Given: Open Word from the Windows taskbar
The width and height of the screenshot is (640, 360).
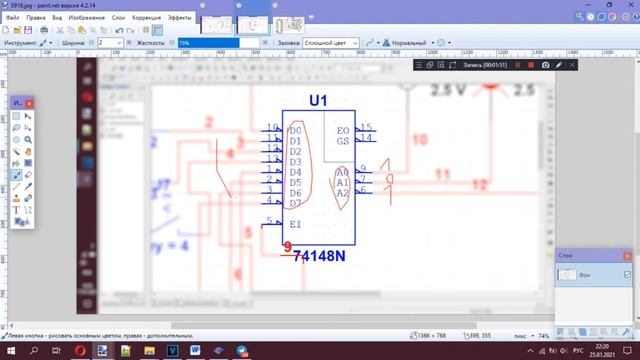Looking at the screenshot, I should tap(195, 351).
